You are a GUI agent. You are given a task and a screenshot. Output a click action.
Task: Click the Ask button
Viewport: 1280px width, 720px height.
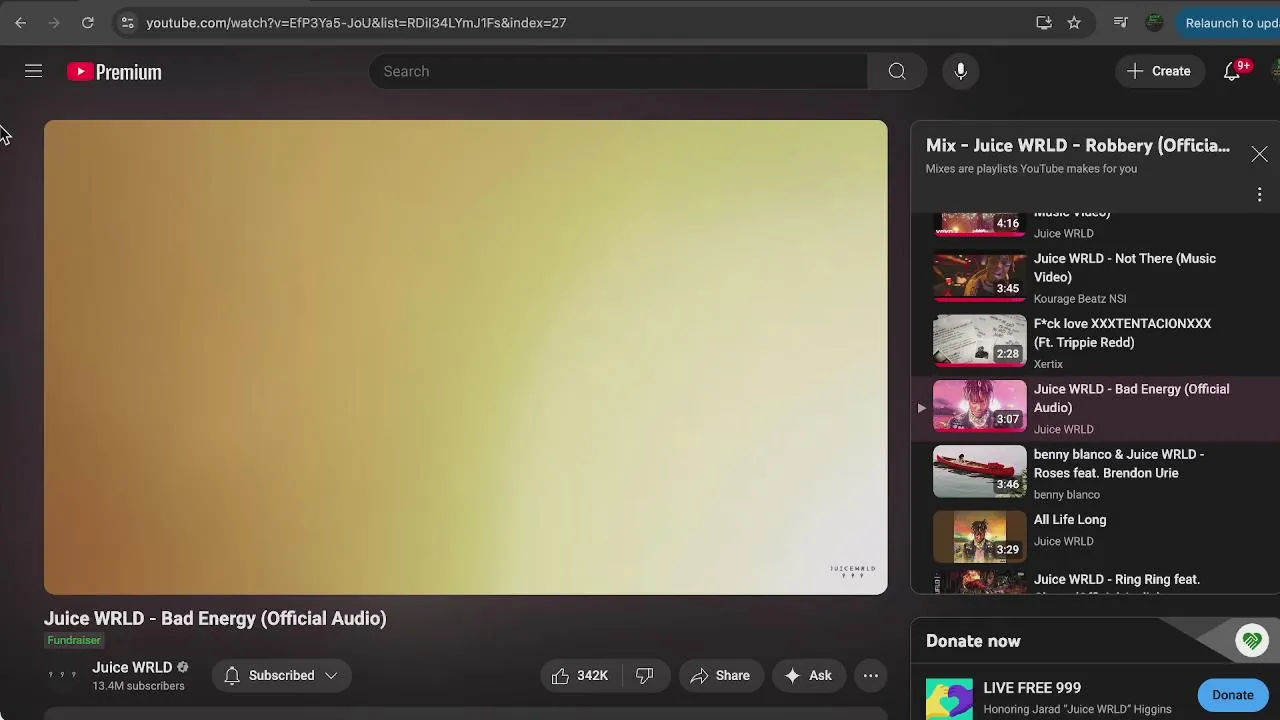coord(809,675)
